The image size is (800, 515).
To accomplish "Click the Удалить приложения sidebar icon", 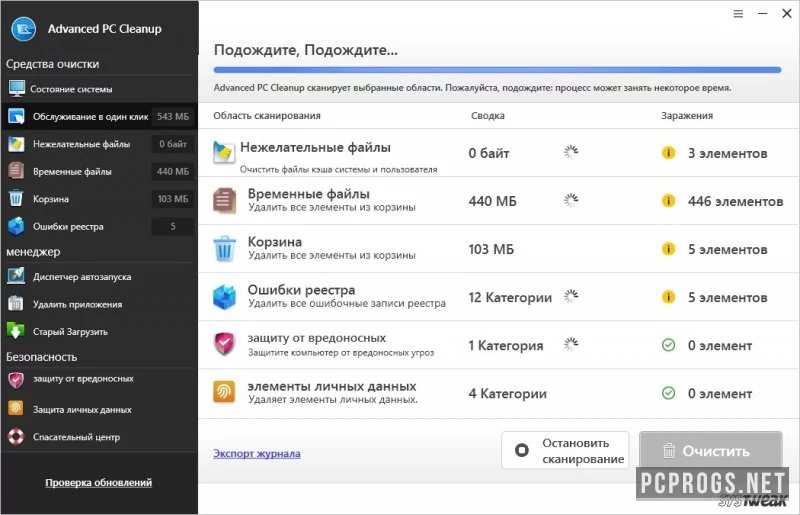I will coord(16,304).
